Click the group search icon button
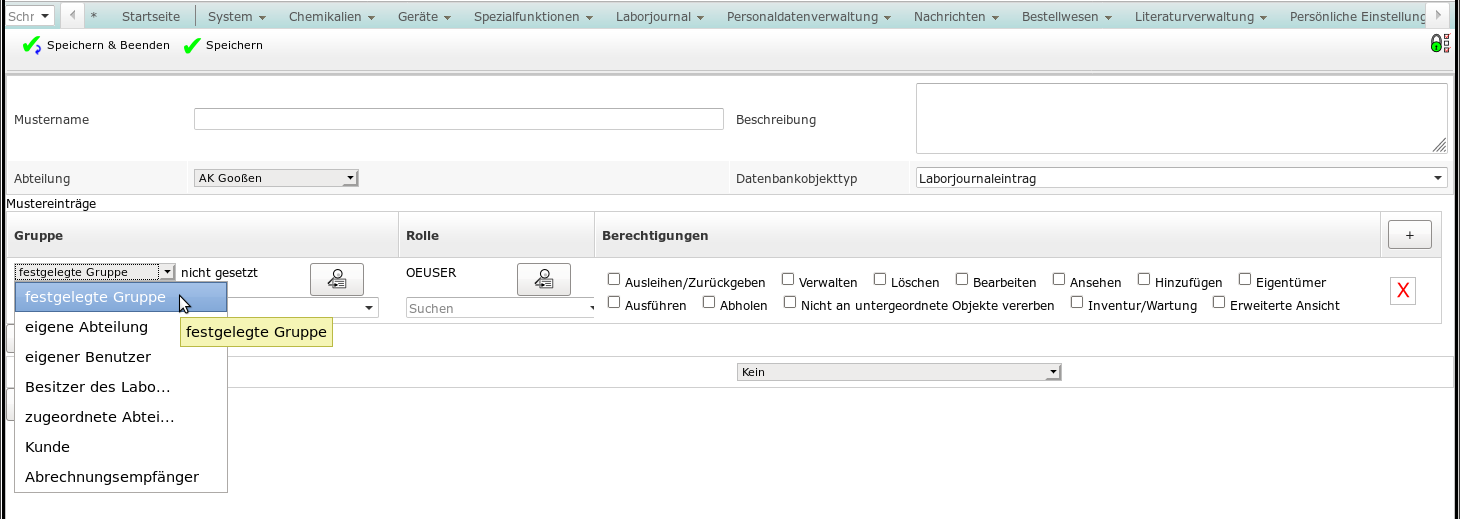This screenshot has width=1460, height=519. pos(337,280)
